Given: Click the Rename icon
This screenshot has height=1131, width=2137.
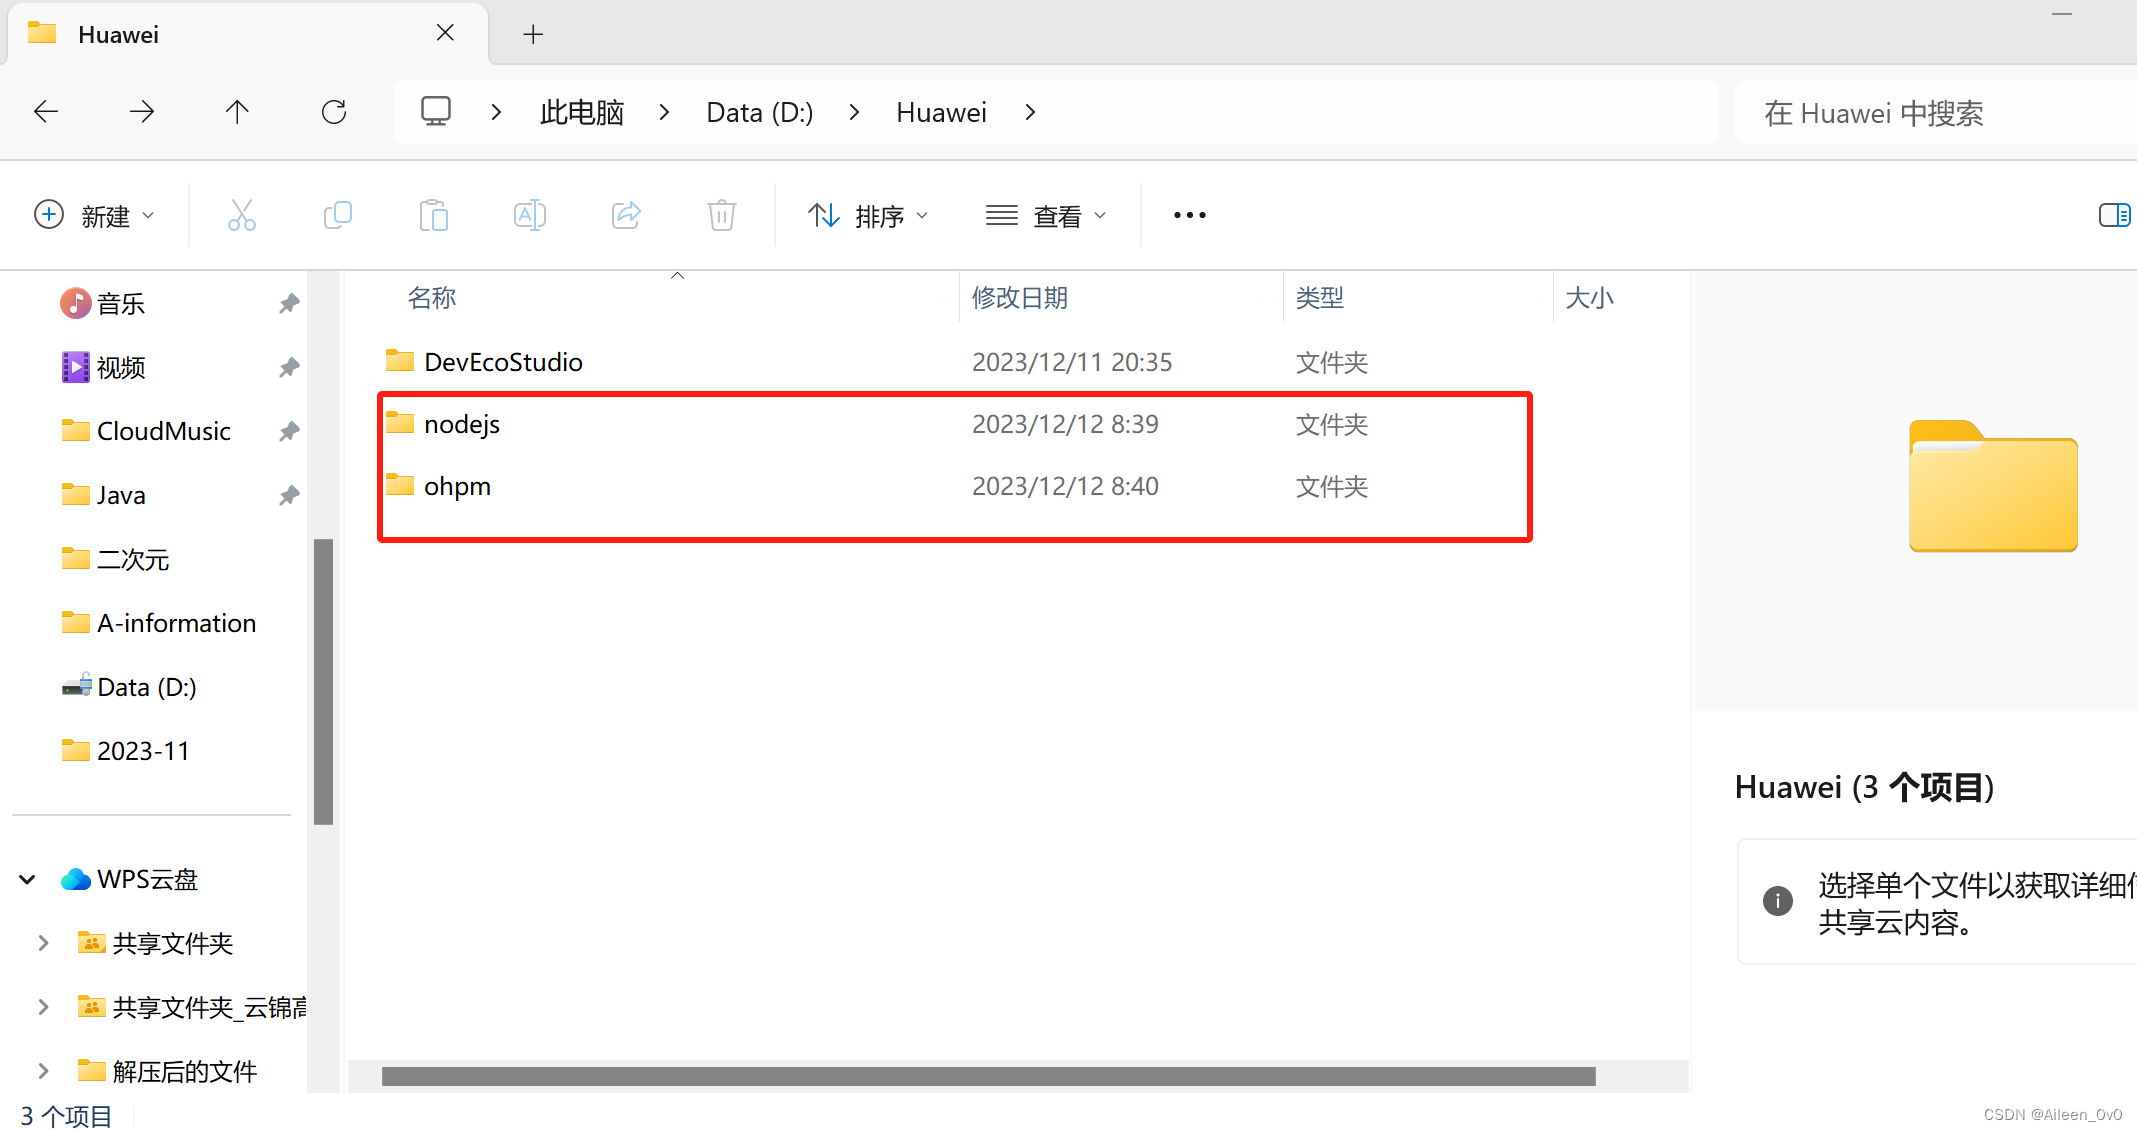Looking at the screenshot, I should coord(529,215).
